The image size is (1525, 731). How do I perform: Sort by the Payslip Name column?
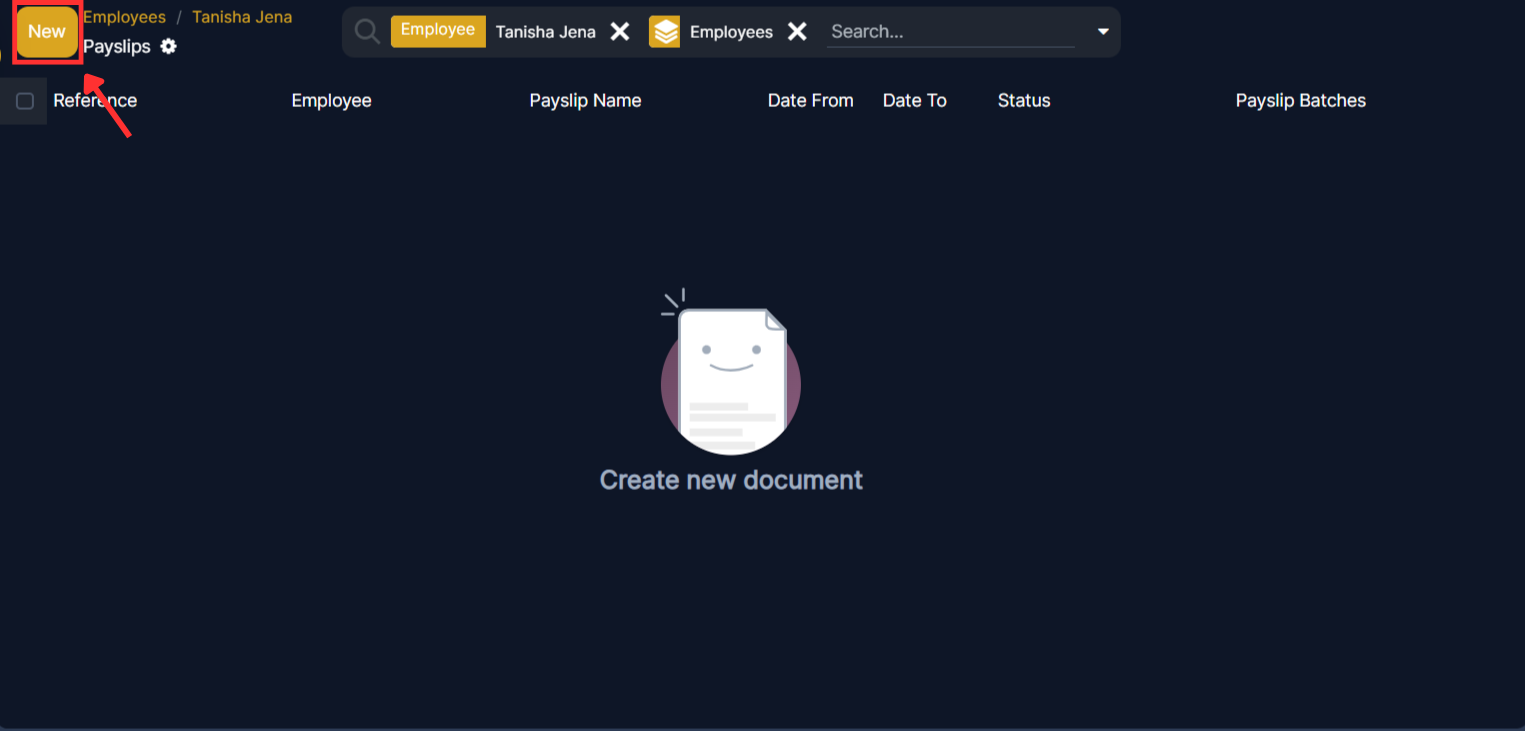tap(585, 101)
